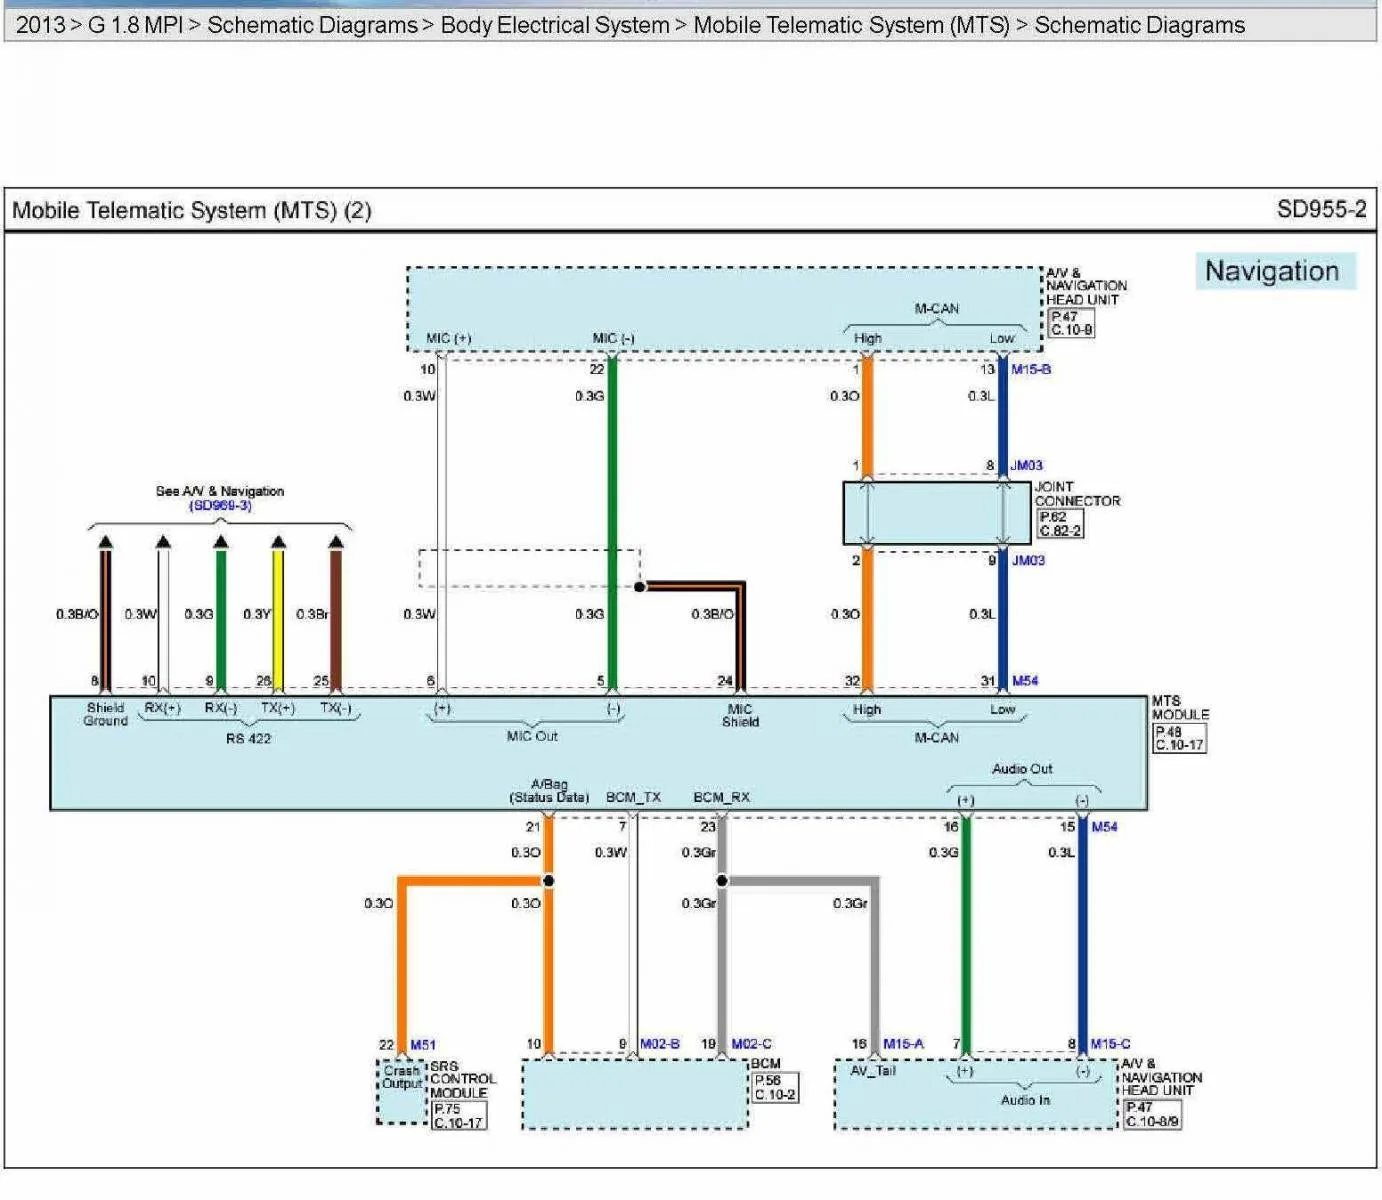1382x1200 pixels.
Task: Open connector 'M51' at SRS control module
Action: point(423,1045)
